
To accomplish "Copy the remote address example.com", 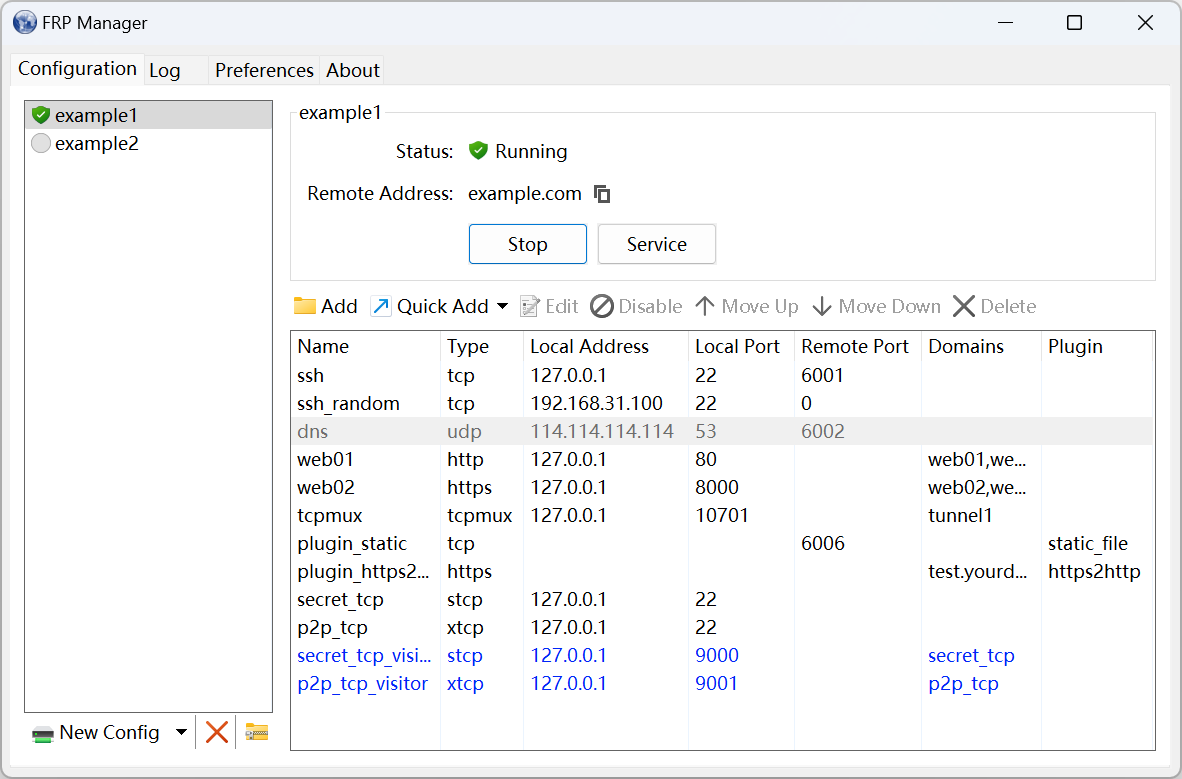I will click(x=602, y=195).
